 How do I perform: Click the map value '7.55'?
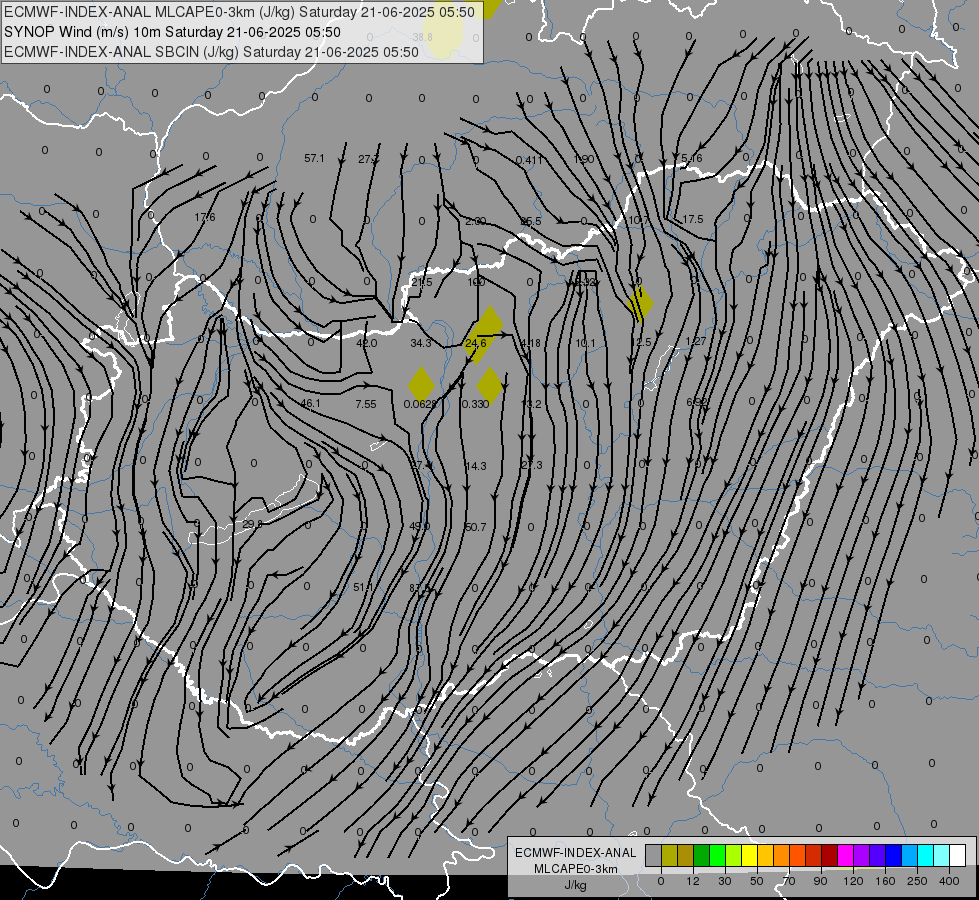click(366, 404)
